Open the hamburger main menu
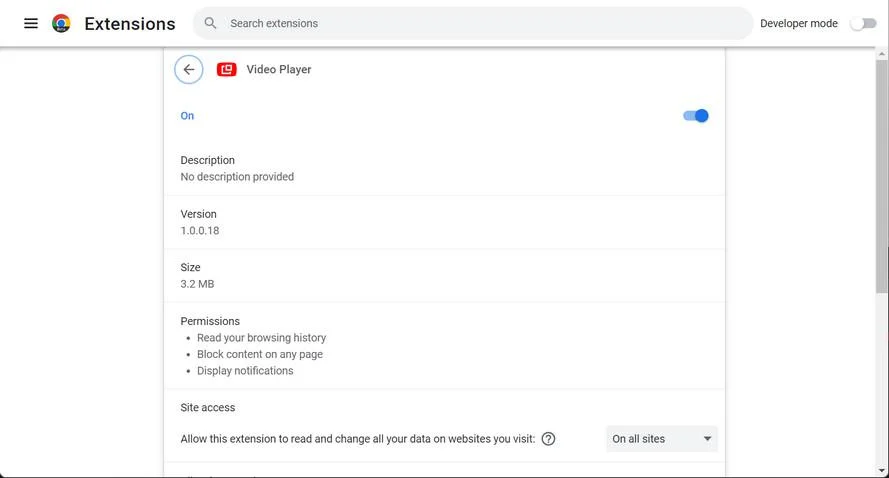The height and width of the screenshot is (478, 889). pos(31,23)
